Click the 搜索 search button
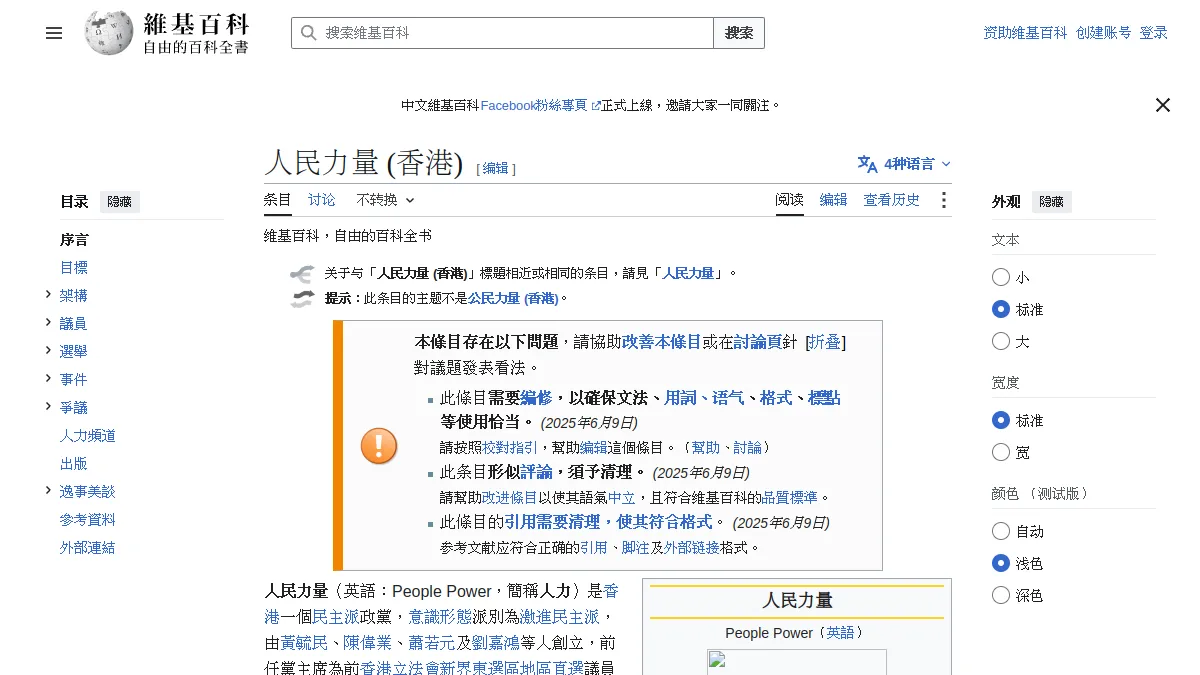The width and height of the screenshot is (1200, 675). pos(739,33)
